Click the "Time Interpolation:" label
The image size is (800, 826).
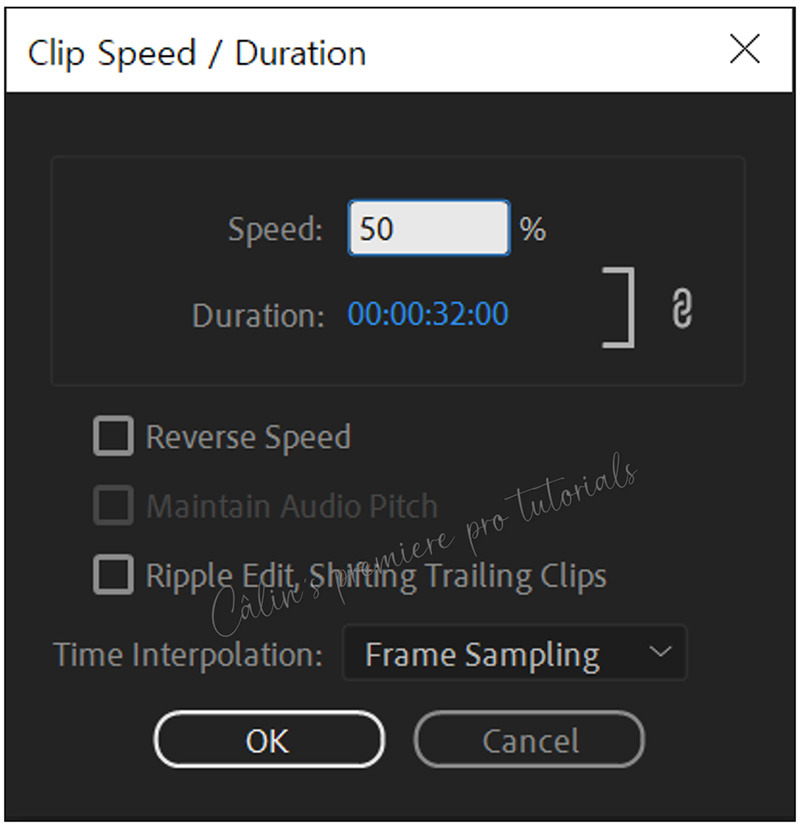(x=187, y=655)
